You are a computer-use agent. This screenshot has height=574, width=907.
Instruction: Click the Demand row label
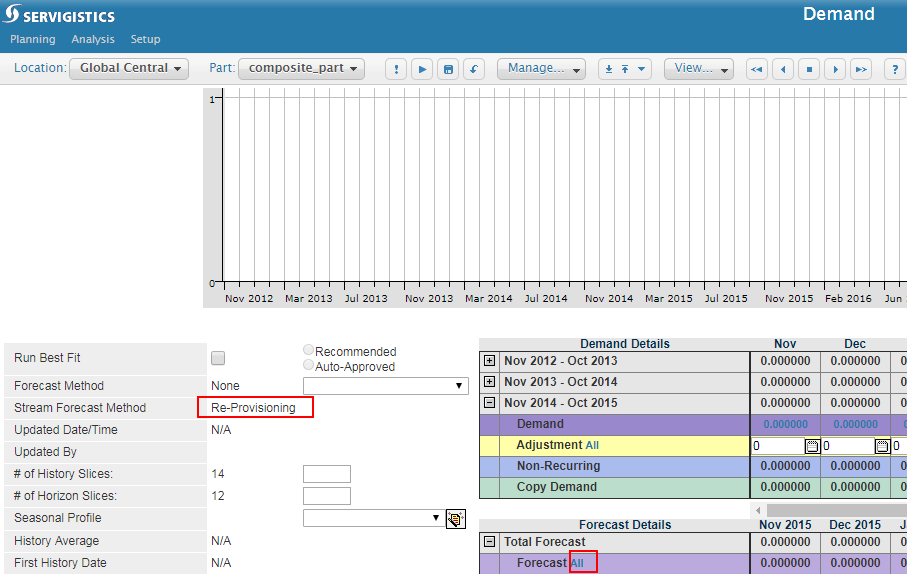540,424
